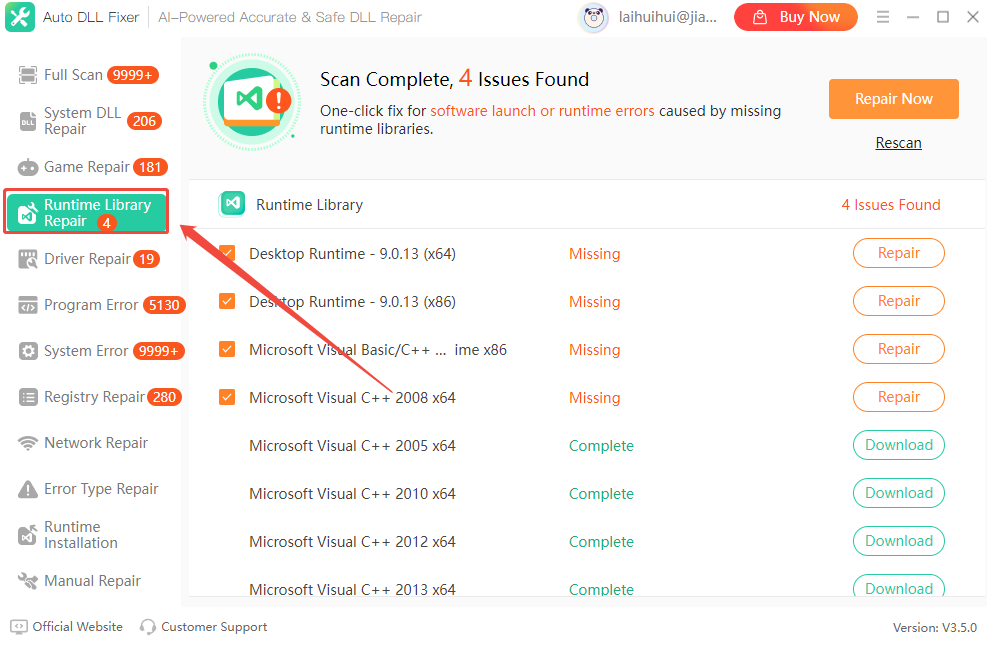Toggle Microsoft Visual C++ 2008 x64 checkbox
Screen dimensions: 987x645
click(227, 398)
